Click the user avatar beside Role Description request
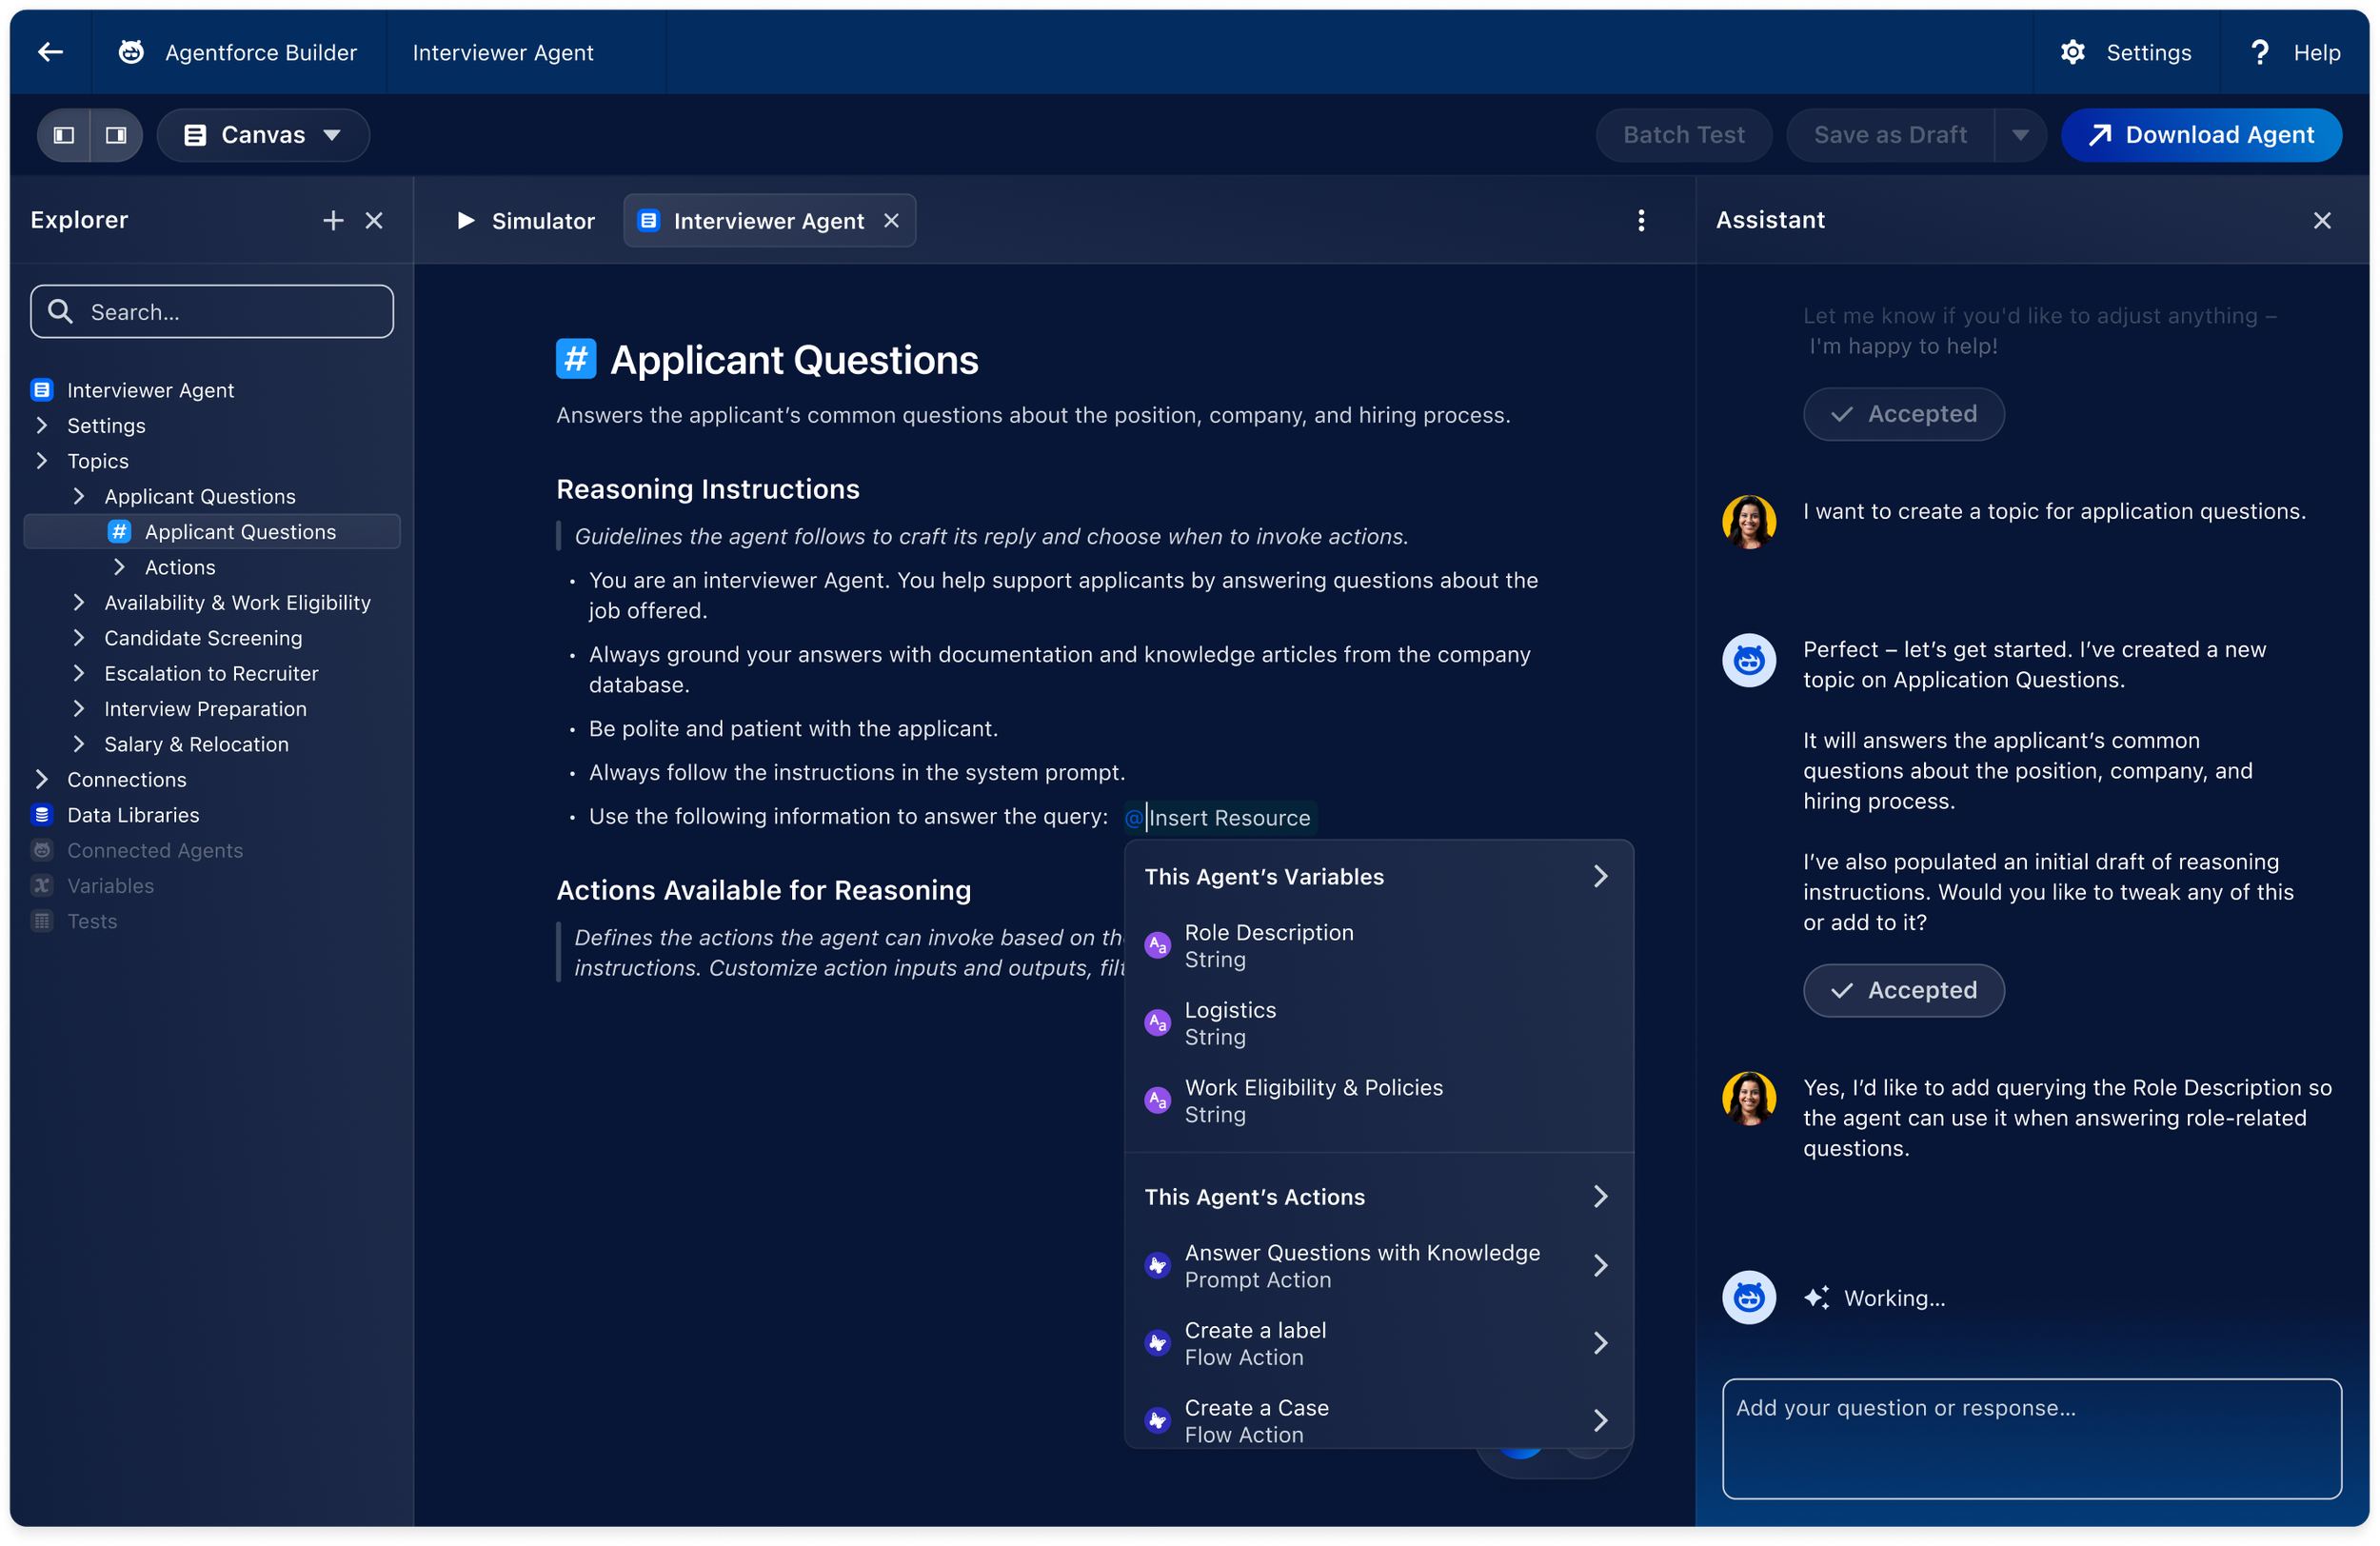 click(x=1749, y=1098)
